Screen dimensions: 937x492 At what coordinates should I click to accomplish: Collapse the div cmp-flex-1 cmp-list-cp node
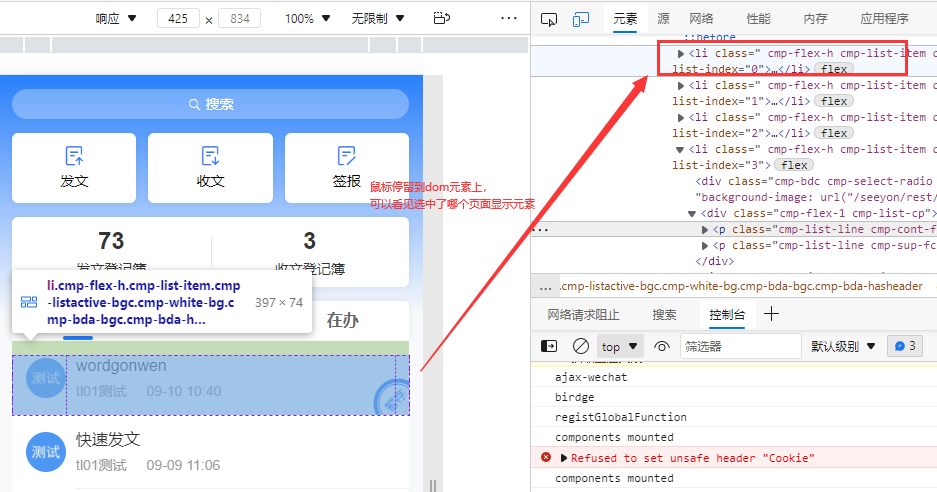692,213
